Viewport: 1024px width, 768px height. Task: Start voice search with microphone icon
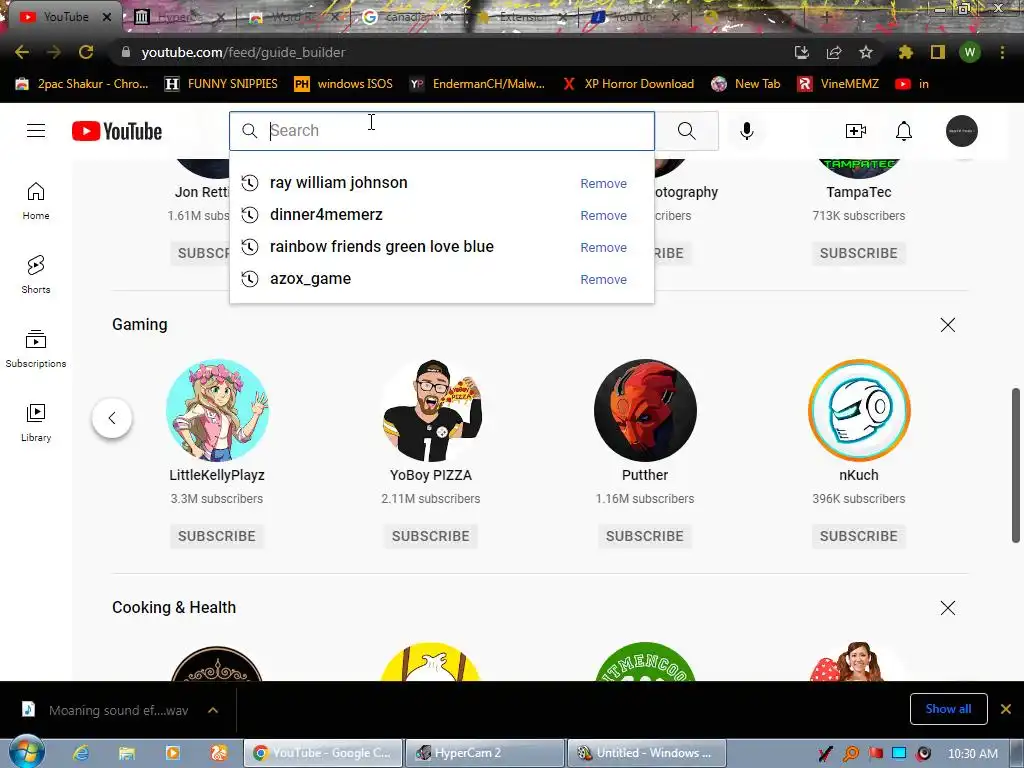click(746, 131)
